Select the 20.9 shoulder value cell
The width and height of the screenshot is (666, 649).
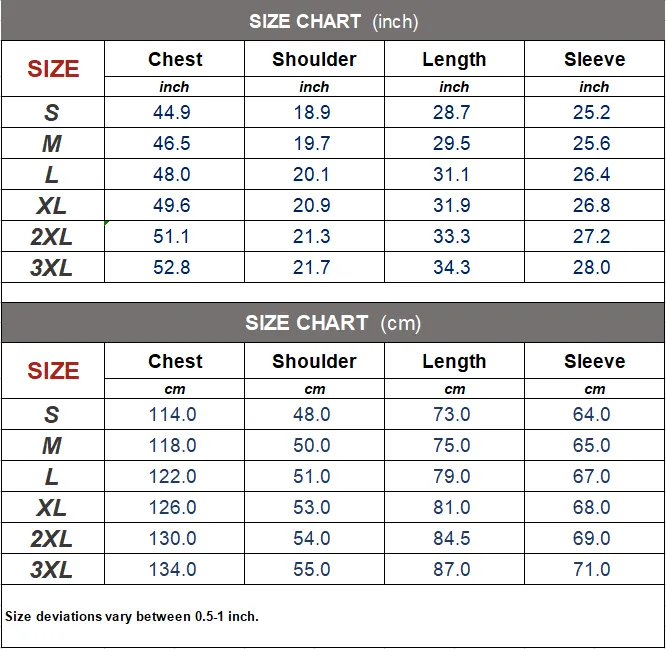point(312,206)
